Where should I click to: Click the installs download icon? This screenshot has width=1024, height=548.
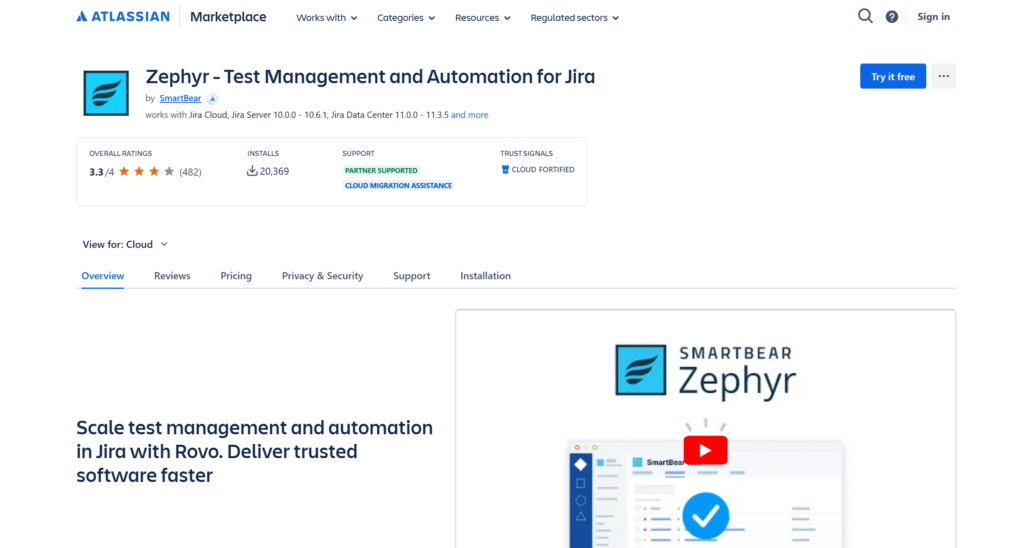pyautogui.click(x=252, y=171)
